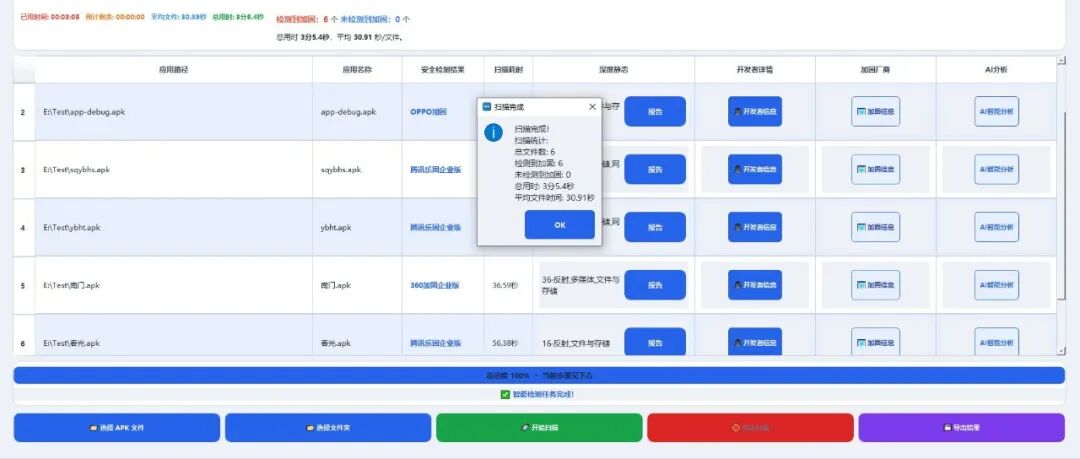Show 开发者信息 for ybht.apk
The height and width of the screenshot is (459, 1080).
[755, 227]
